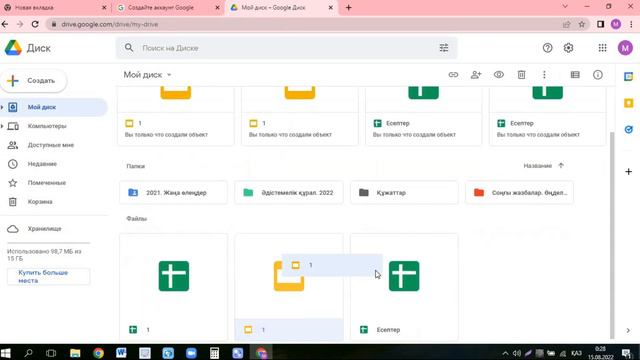Open Google Calendar side panel
The image size is (640, 360).
[x=629, y=76]
